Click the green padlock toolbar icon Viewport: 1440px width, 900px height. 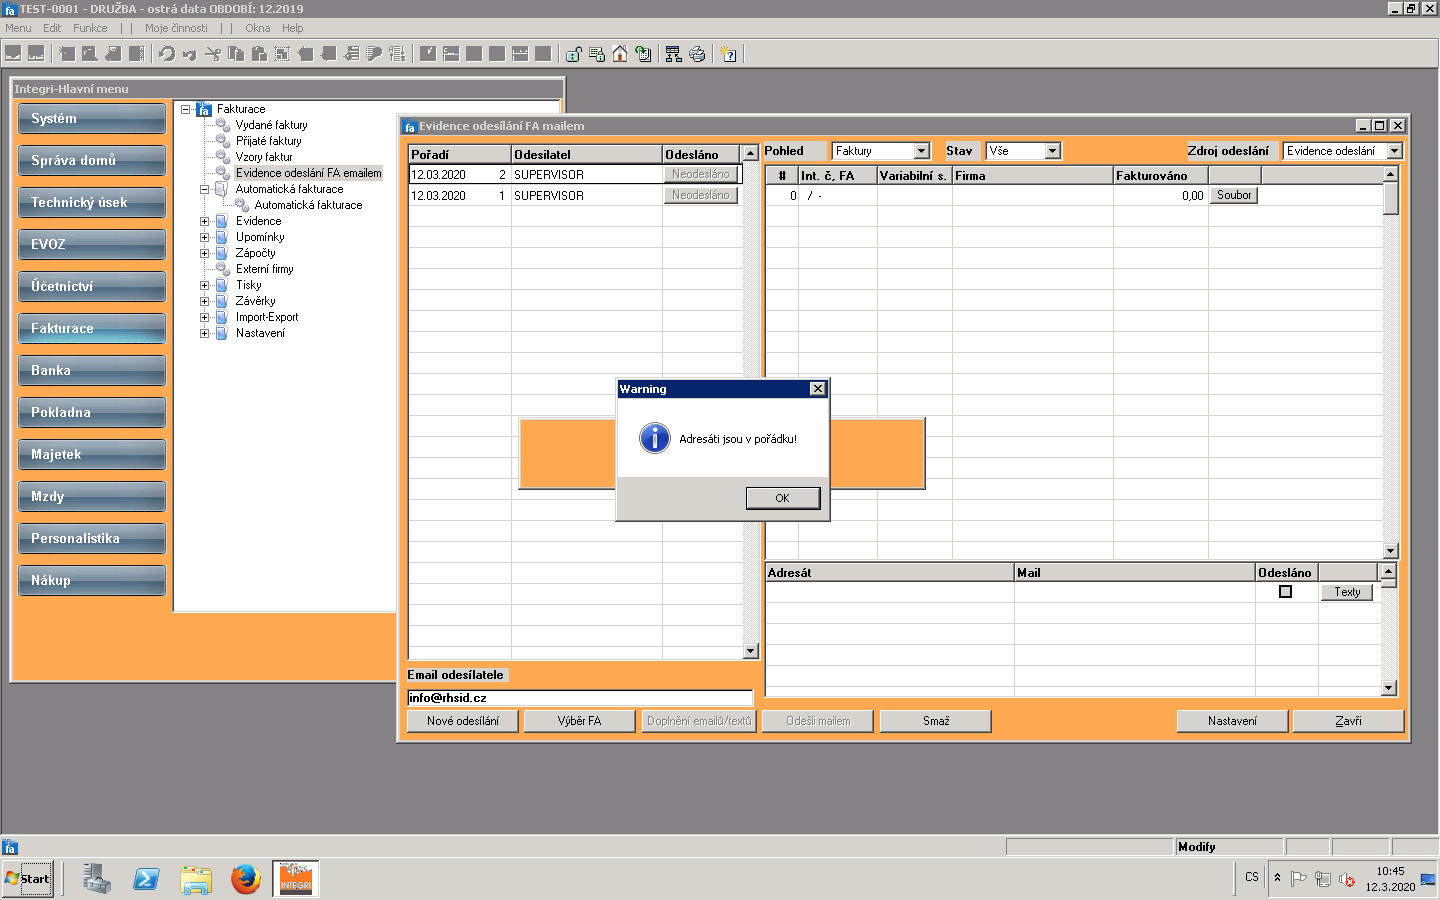(574, 54)
